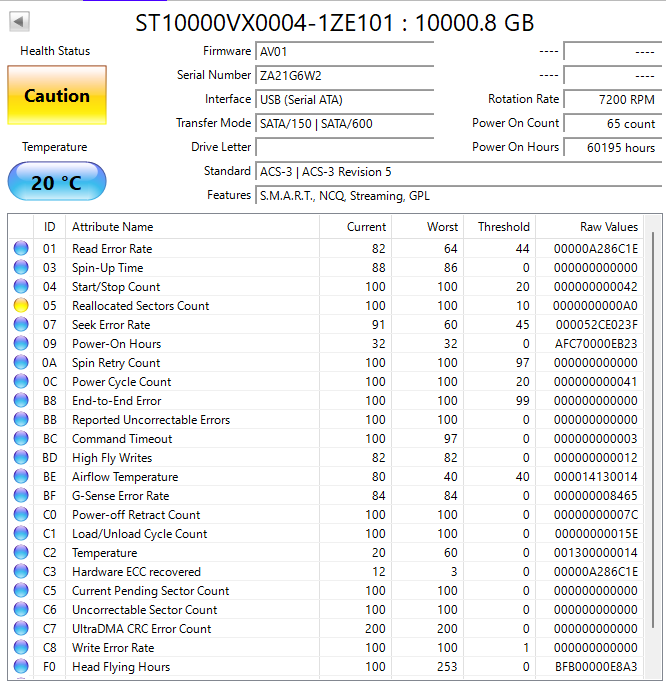Select the Airflow Temperature attribute name
The image size is (666, 685).
pyautogui.click(x=125, y=477)
